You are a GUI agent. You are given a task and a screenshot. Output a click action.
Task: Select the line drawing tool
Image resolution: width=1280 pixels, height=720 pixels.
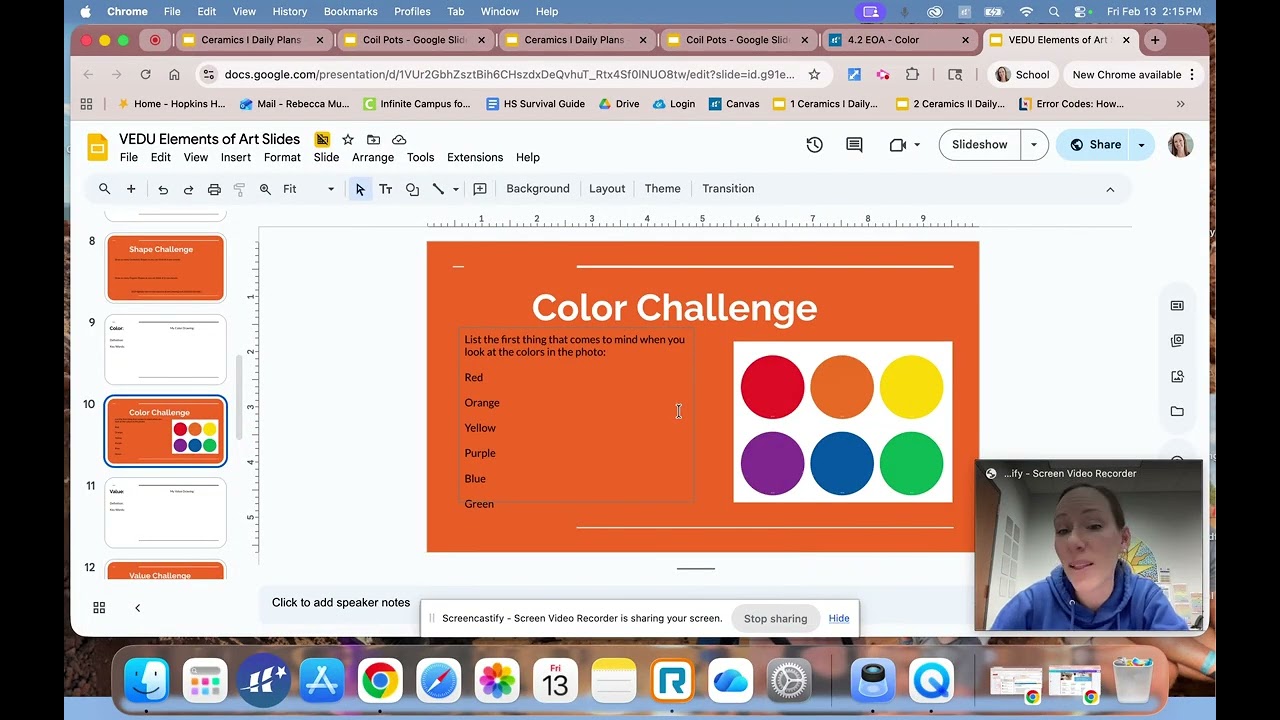tap(438, 189)
